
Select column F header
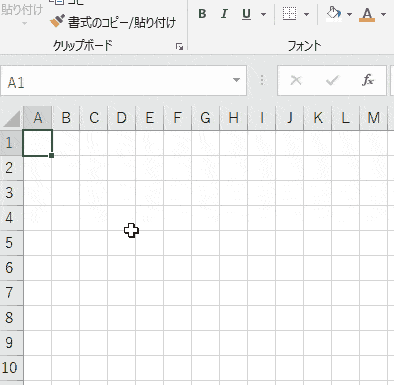pyautogui.click(x=178, y=118)
